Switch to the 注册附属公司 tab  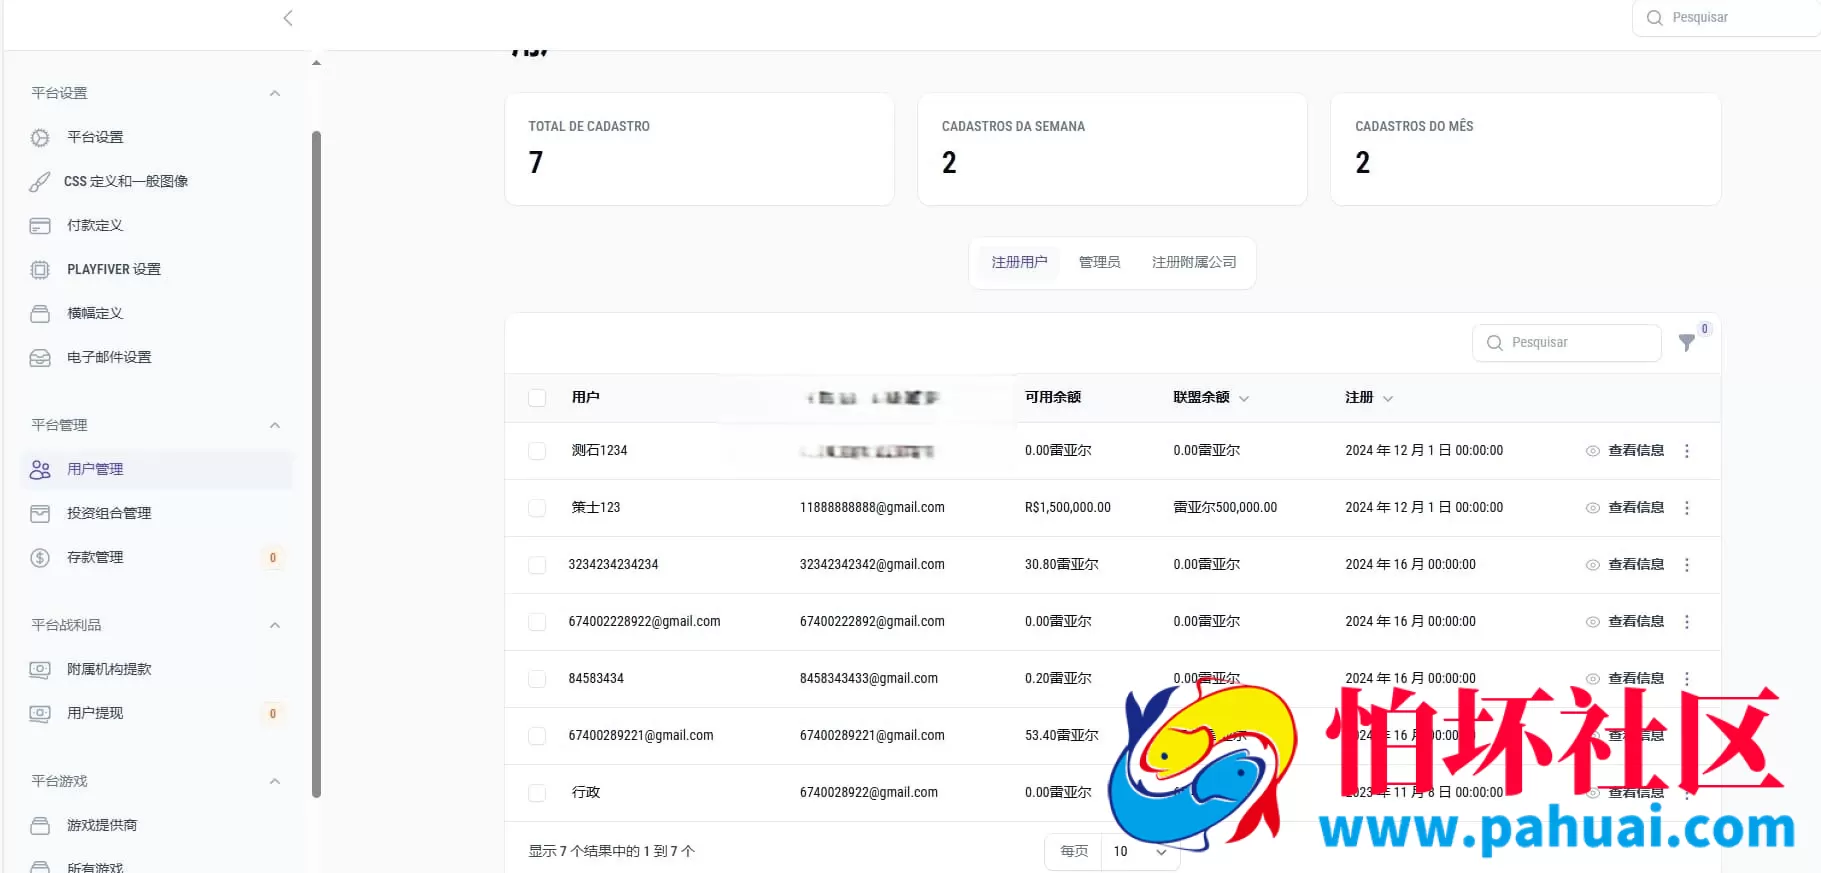(1194, 262)
